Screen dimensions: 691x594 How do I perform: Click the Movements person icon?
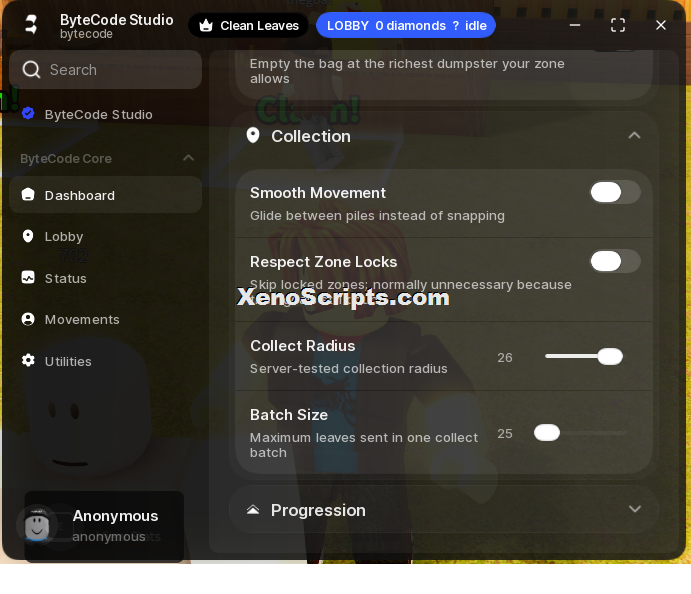[x=28, y=319]
